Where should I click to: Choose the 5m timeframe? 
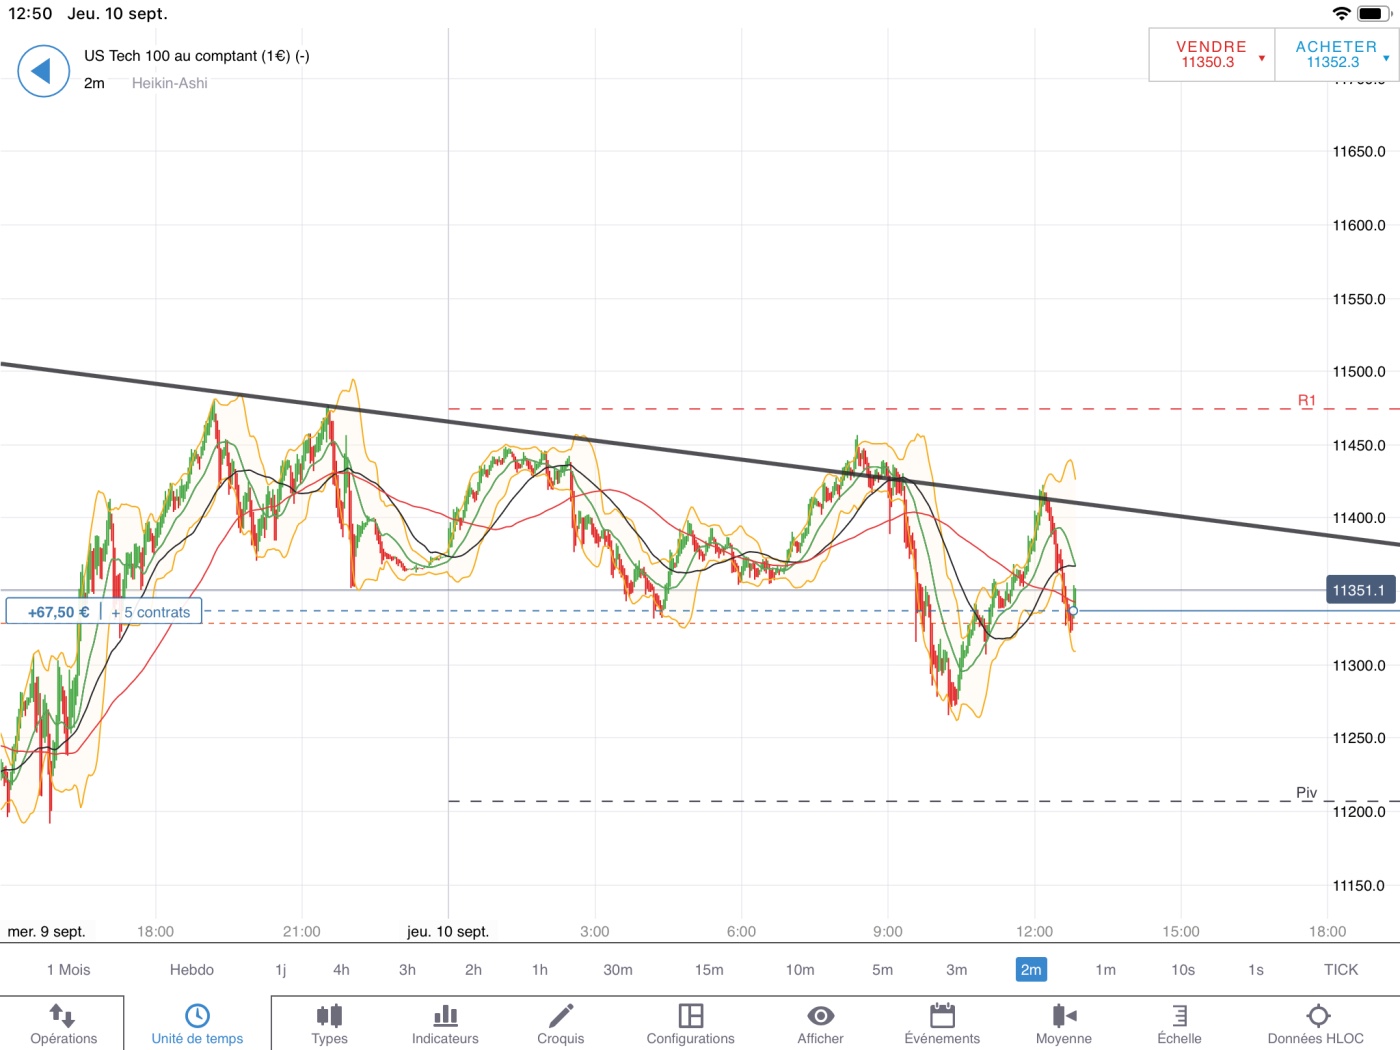click(x=882, y=970)
